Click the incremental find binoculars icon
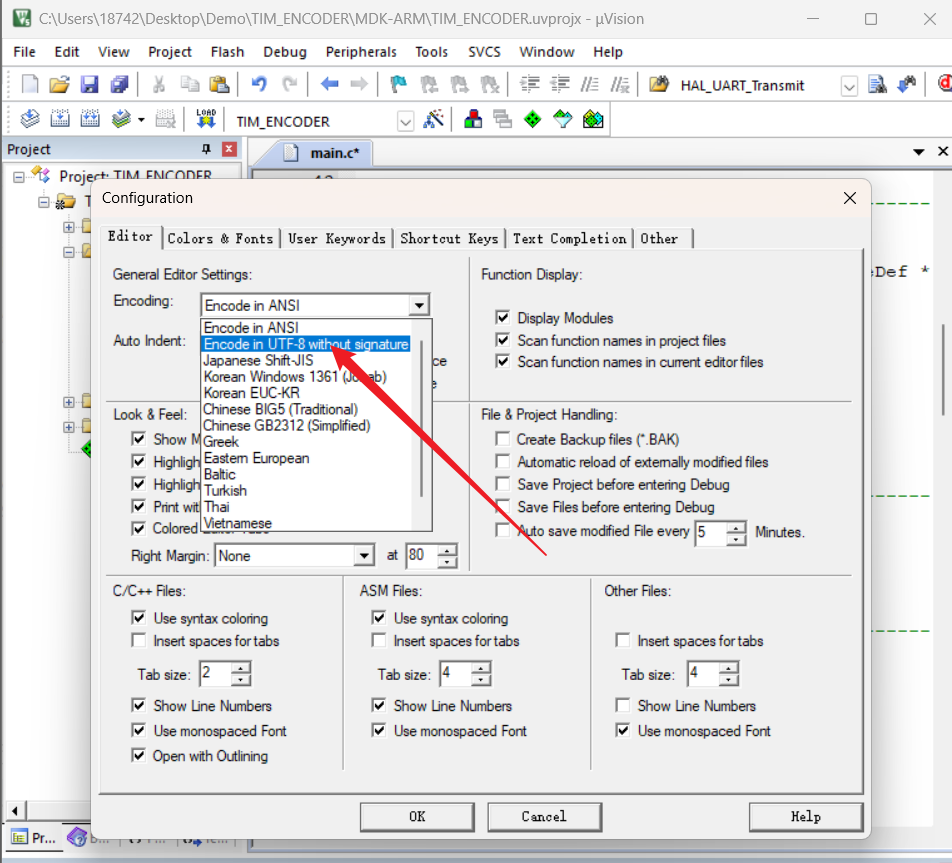The width and height of the screenshot is (952, 863). pos(907,84)
